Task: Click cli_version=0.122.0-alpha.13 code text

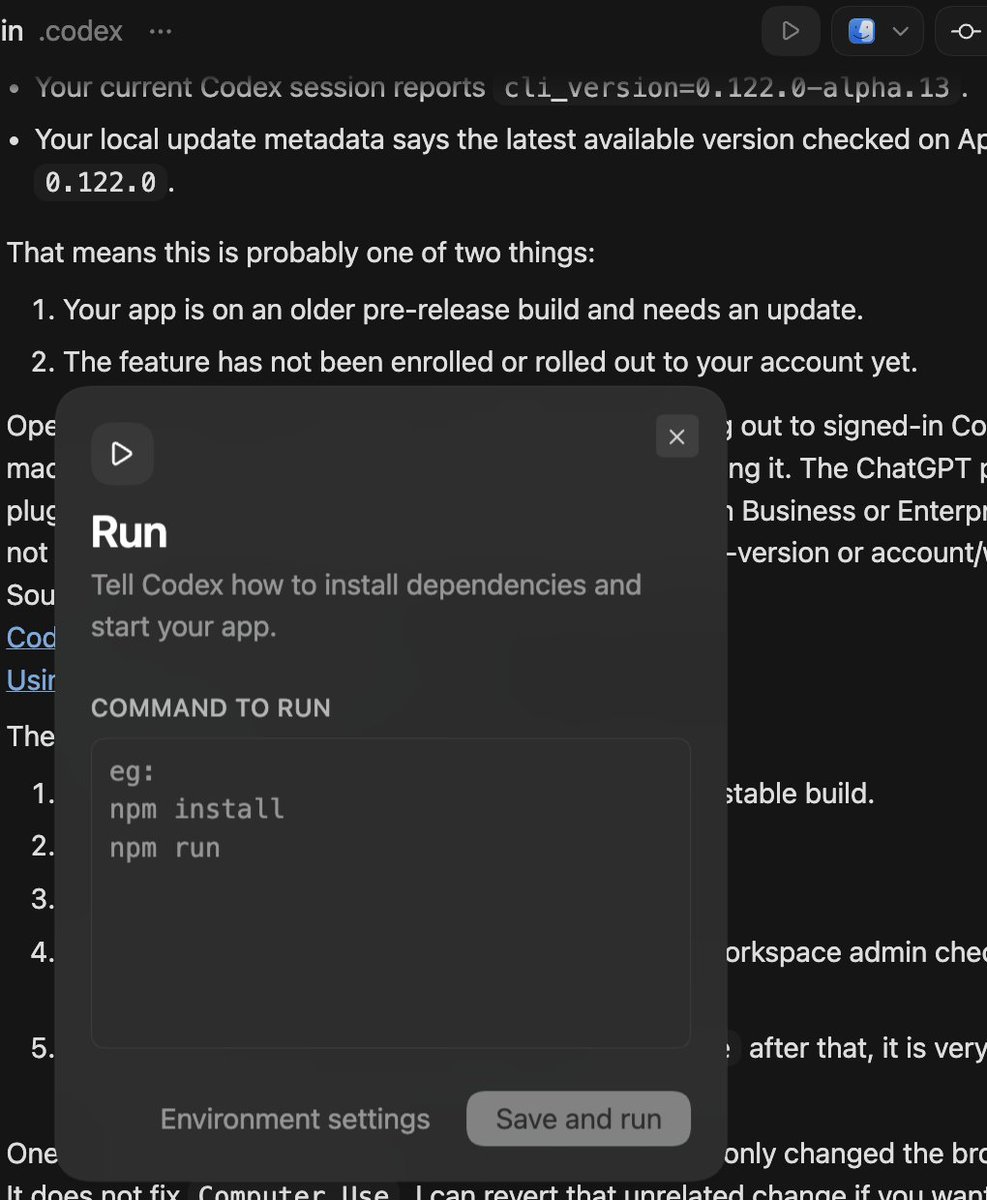Action: point(727,88)
